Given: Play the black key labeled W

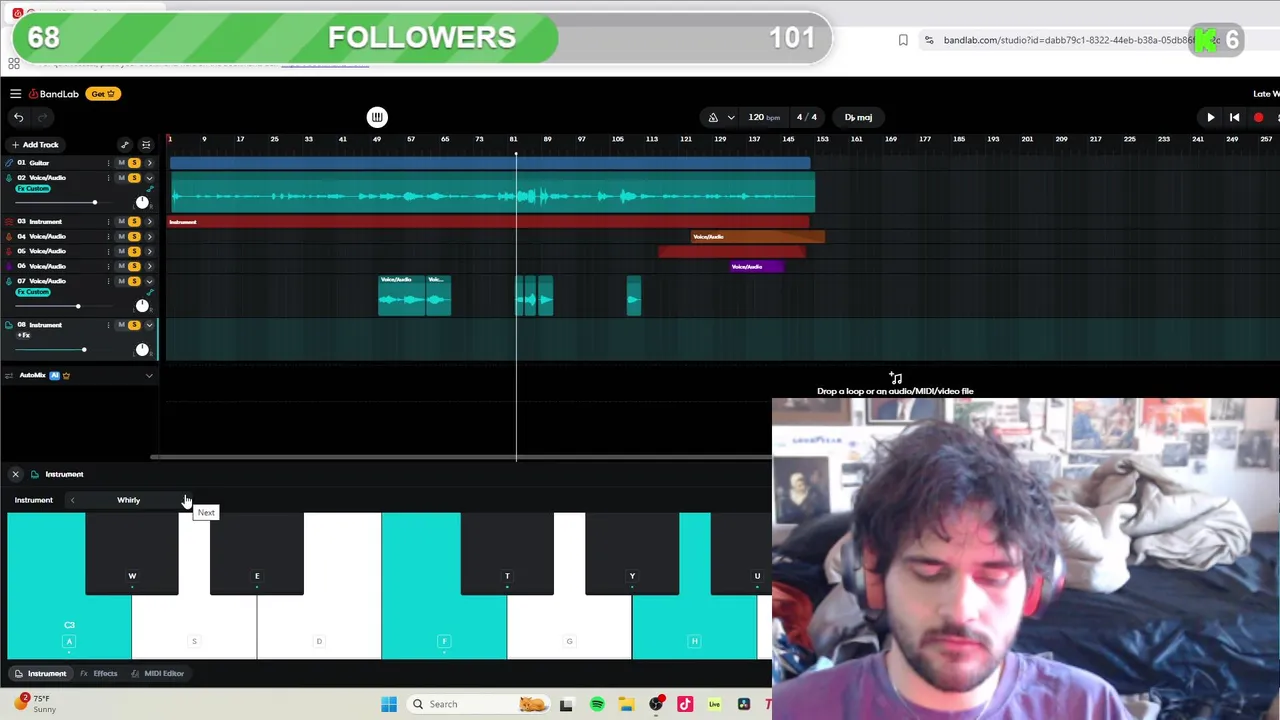Looking at the screenshot, I should 132,554.
